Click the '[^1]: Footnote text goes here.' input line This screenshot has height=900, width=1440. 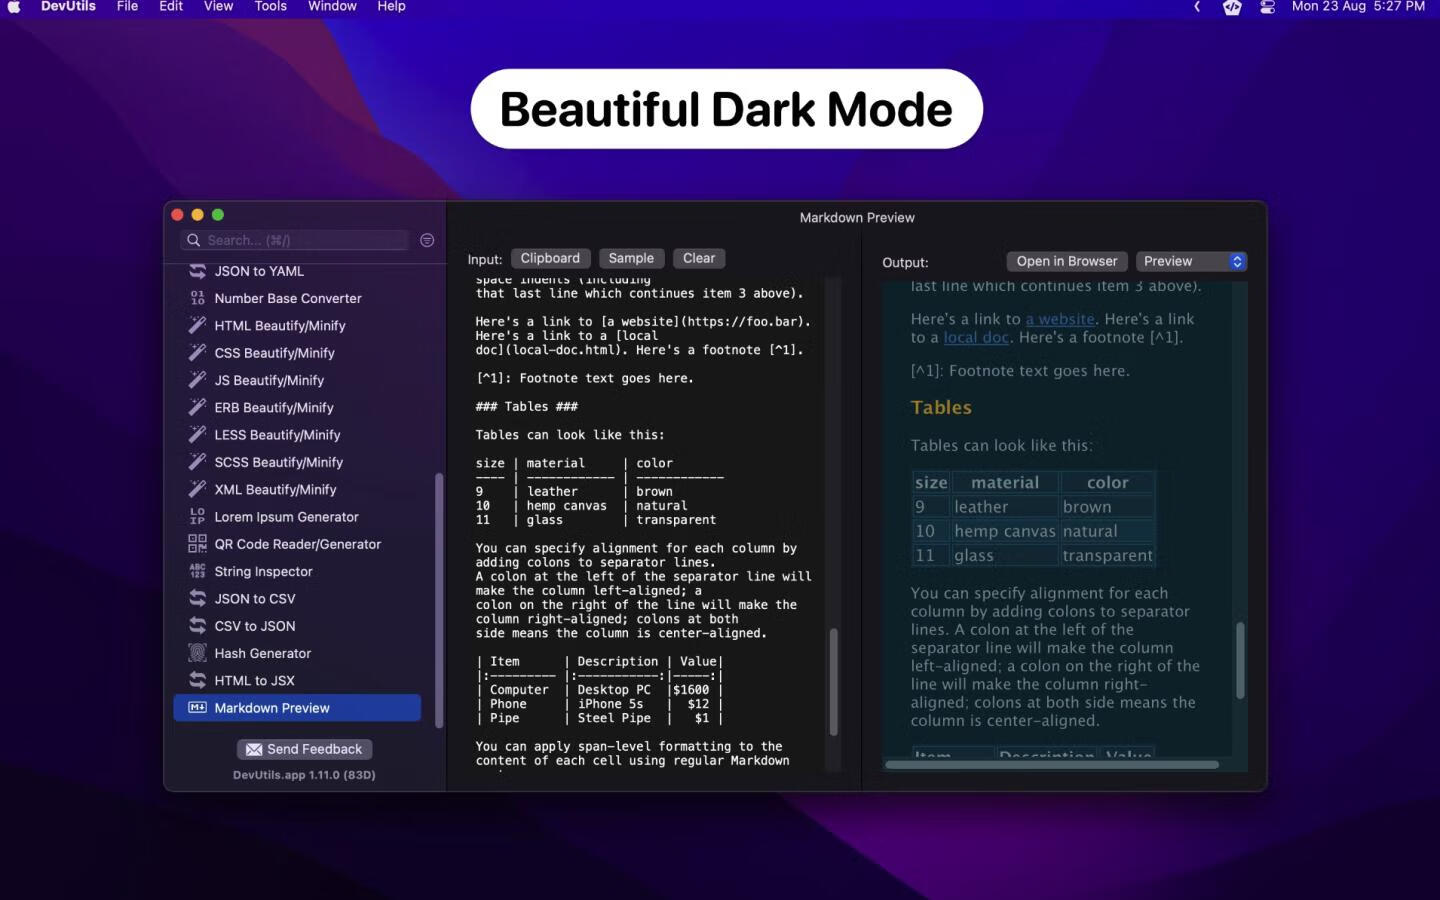(x=584, y=378)
